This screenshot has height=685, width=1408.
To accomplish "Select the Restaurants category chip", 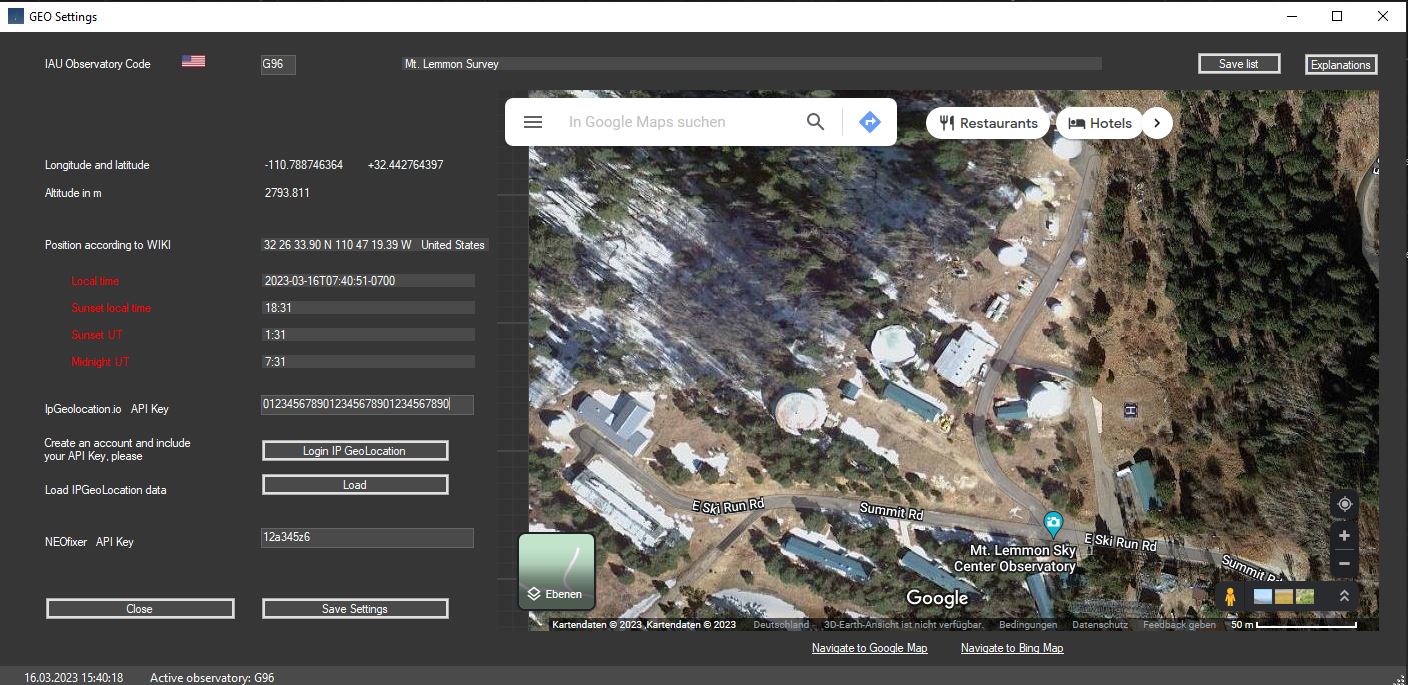I will tap(989, 123).
